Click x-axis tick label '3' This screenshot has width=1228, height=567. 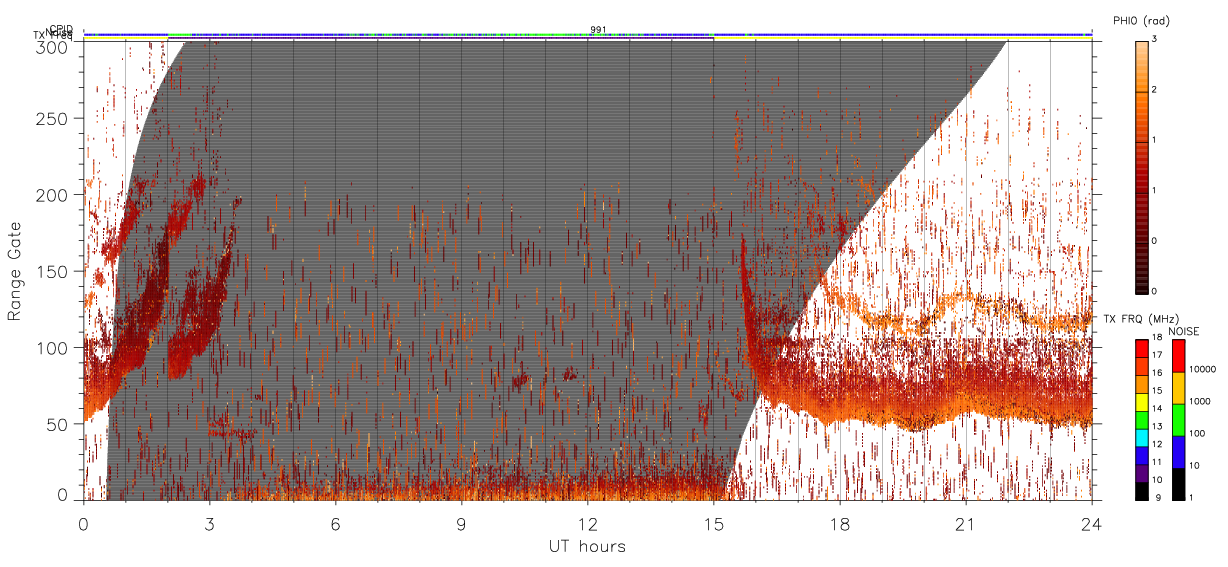(210, 524)
